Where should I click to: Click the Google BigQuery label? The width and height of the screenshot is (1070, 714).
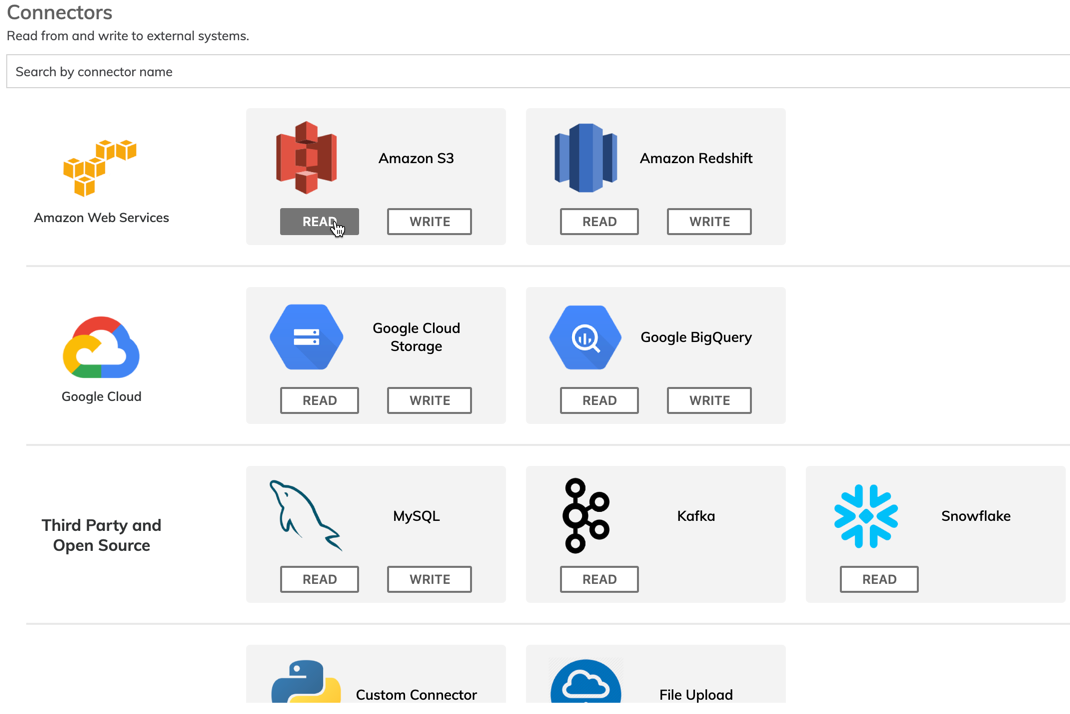tap(696, 337)
